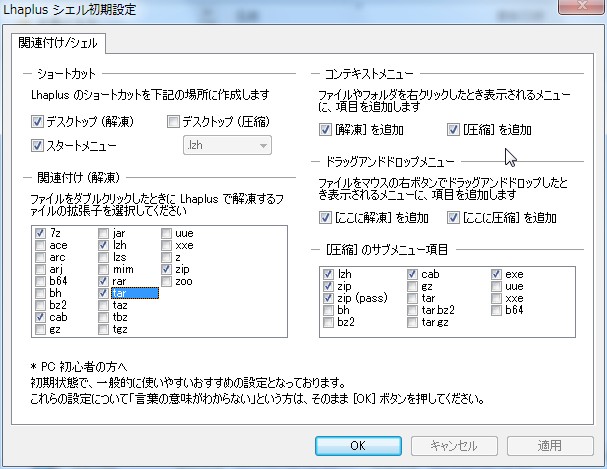This screenshot has height=469, width=607.
Task: Close the Lhaplus setup dialog
Action: (x=582, y=6)
